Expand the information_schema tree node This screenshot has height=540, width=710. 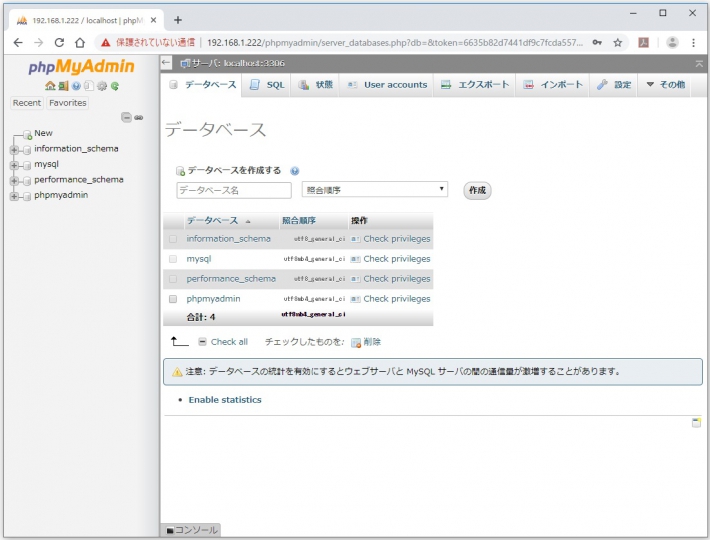coord(14,149)
